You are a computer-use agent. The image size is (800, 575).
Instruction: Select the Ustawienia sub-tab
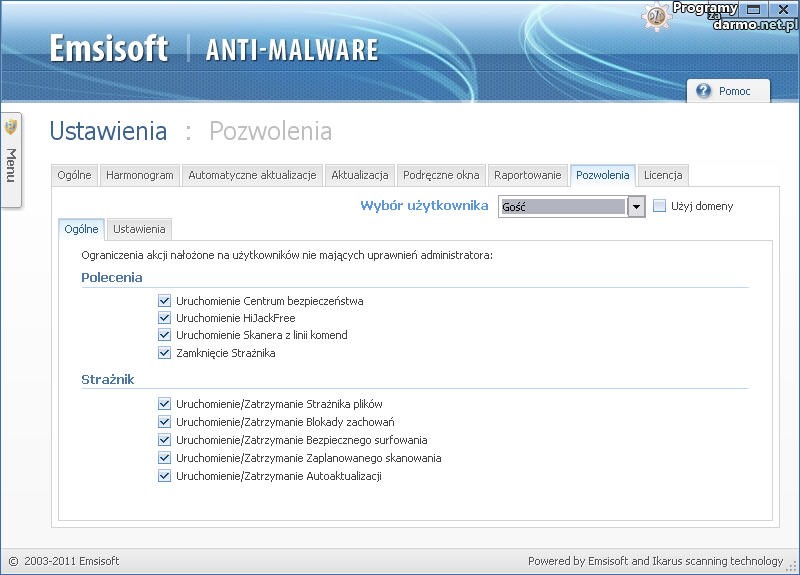139,229
